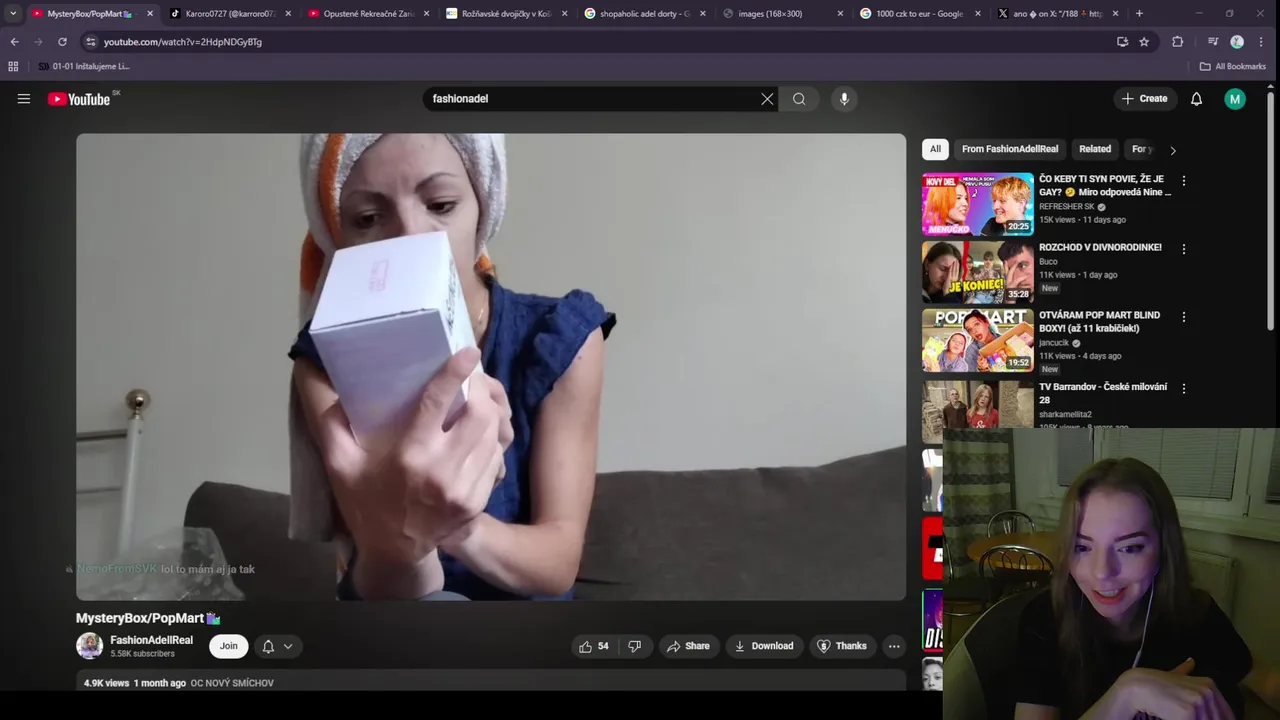Switch to the Karoro0727 TikTok tab
The width and height of the screenshot is (1280, 720).
tap(229, 14)
